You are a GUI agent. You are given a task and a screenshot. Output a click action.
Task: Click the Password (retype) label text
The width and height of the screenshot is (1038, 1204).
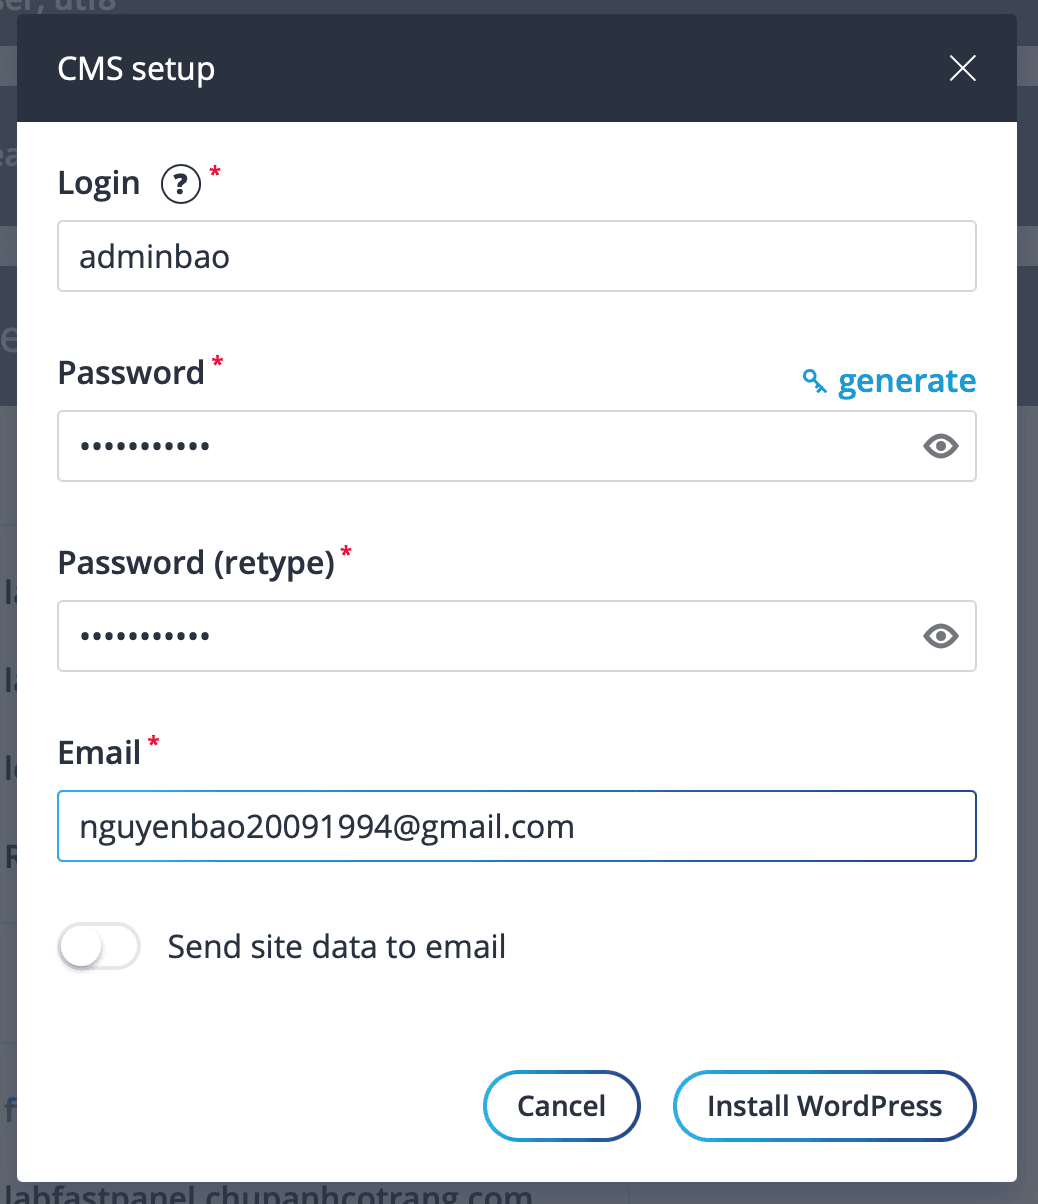click(196, 563)
